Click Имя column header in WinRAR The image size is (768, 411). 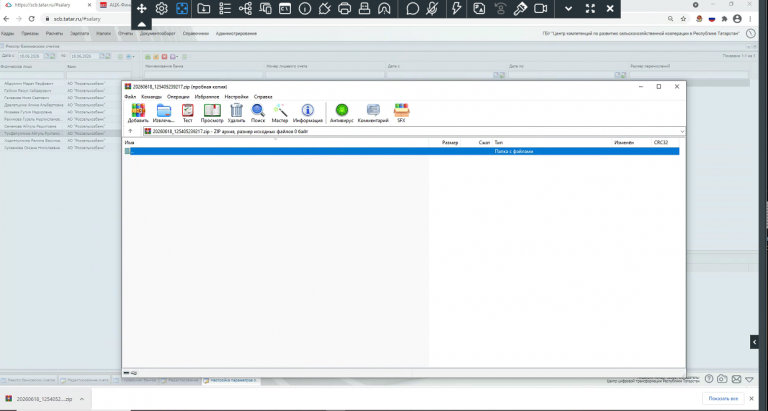276,143
